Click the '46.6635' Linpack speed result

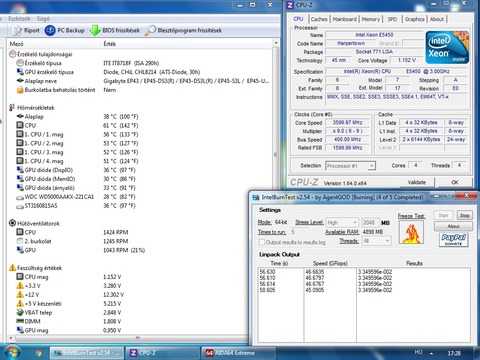click(315, 272)
